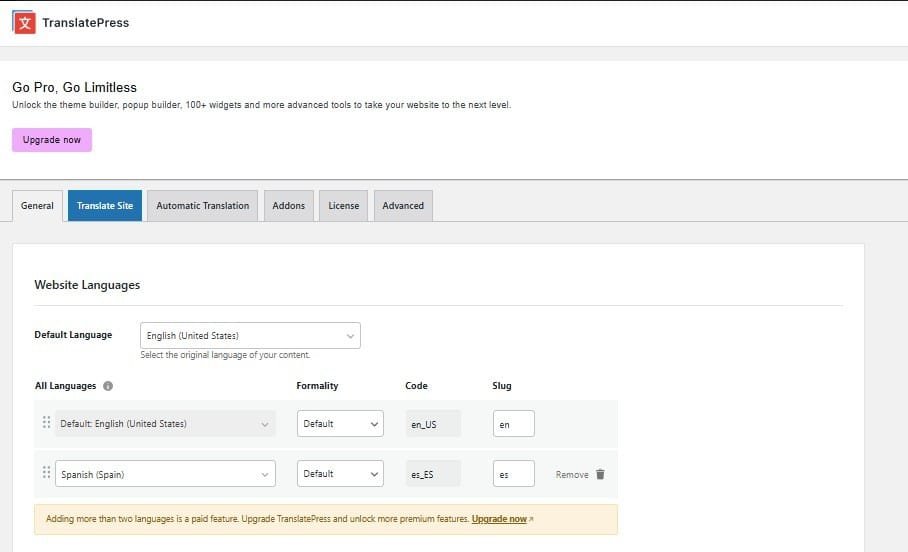Viewport: 908px width, 552px height.
Task: Switch to the General tab
Action: point(37,206)
